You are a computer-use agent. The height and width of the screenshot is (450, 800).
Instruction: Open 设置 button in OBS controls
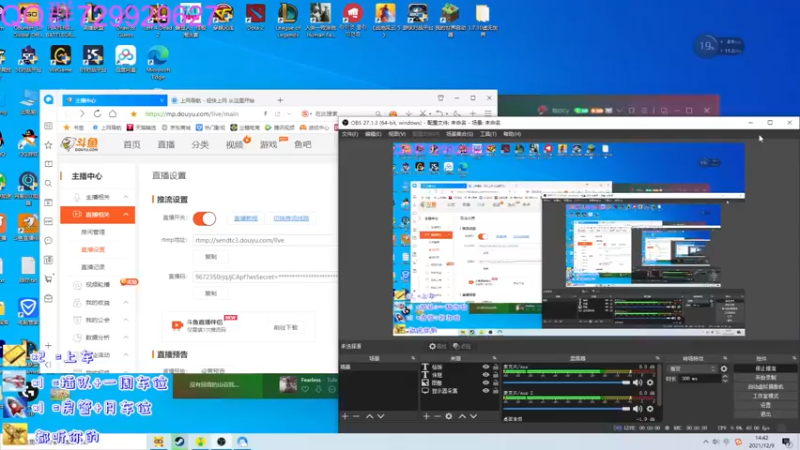tap(765, 405)
